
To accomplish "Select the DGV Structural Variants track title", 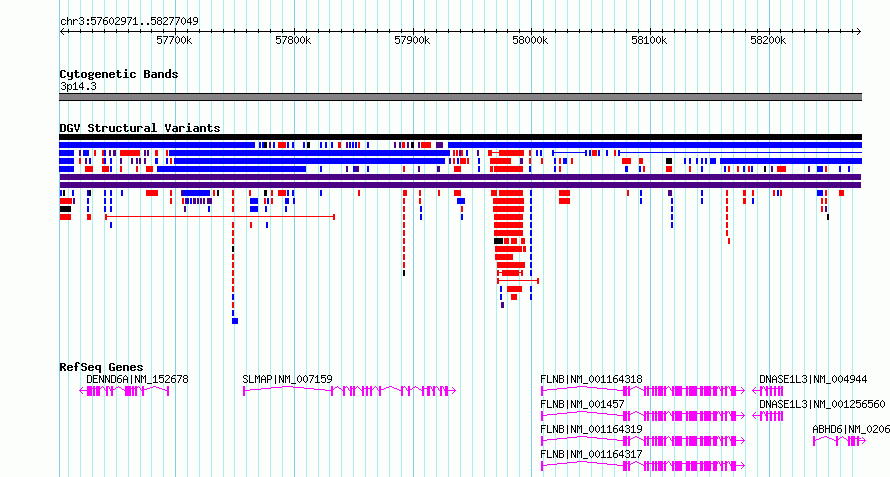I will tap(140, 128).
